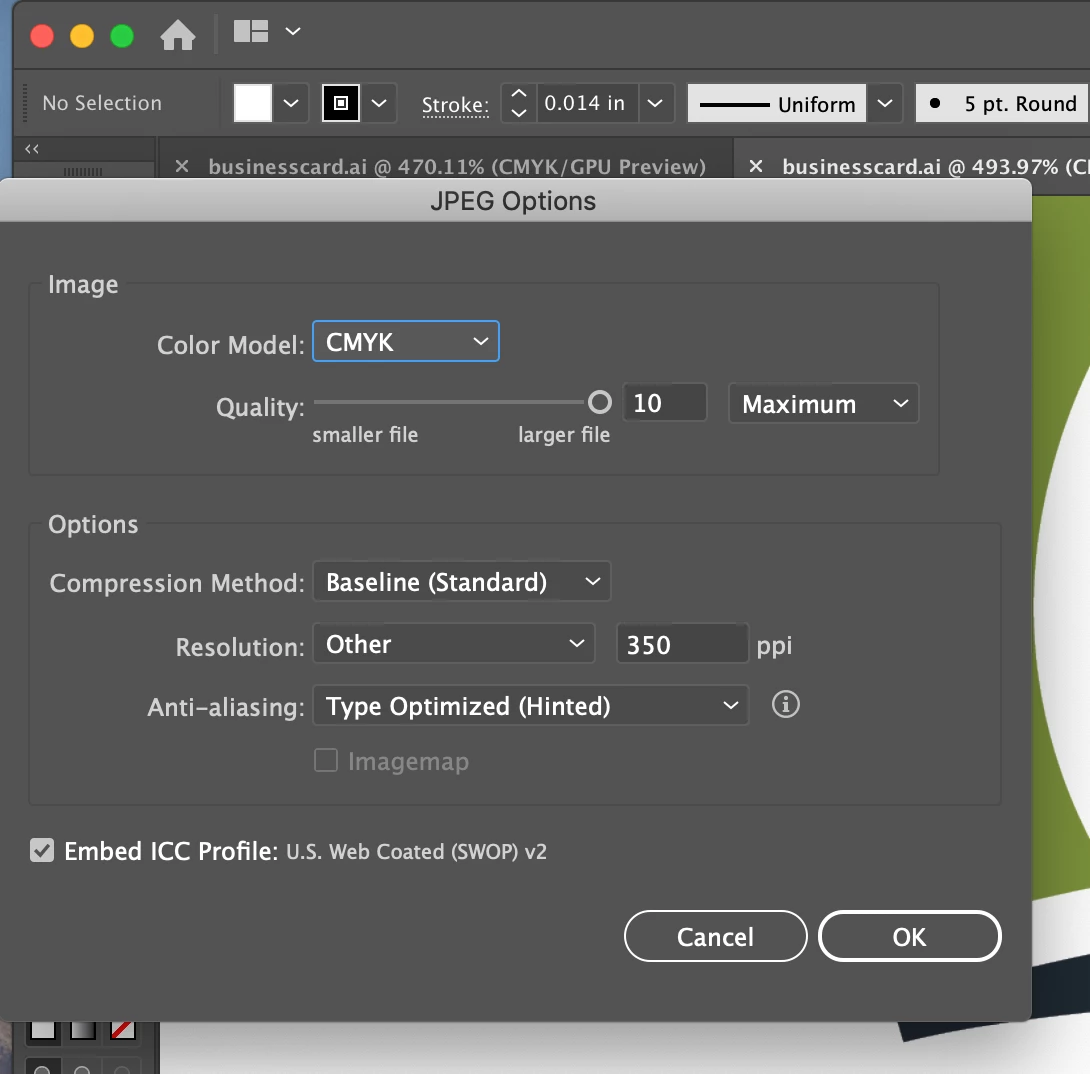
Task: Open the Resolution Other dropdown
Action: click(x=453, y=644)
